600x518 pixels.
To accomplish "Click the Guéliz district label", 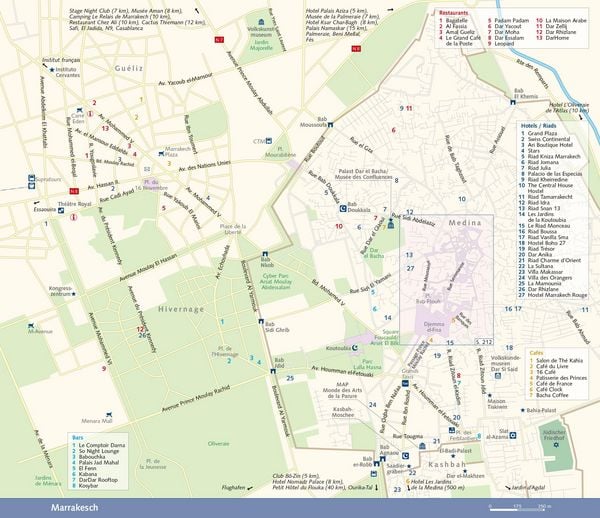I will pos(129,68).
